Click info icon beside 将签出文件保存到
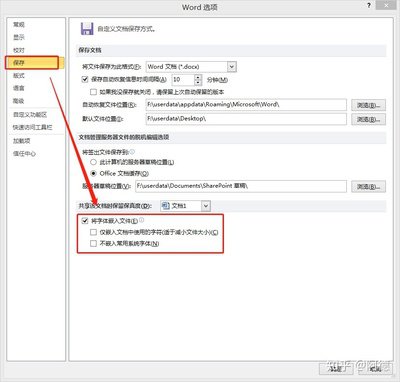 pos(132,152)
